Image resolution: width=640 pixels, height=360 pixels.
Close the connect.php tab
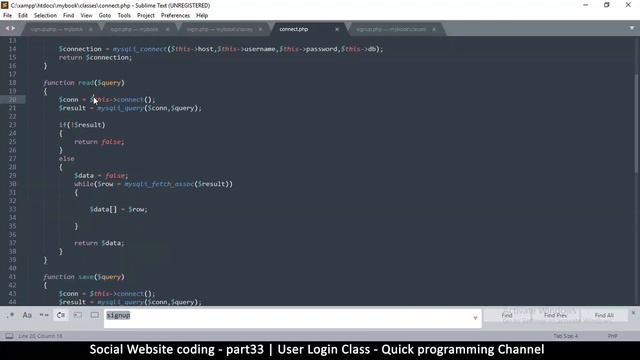[x=337, y=29]
